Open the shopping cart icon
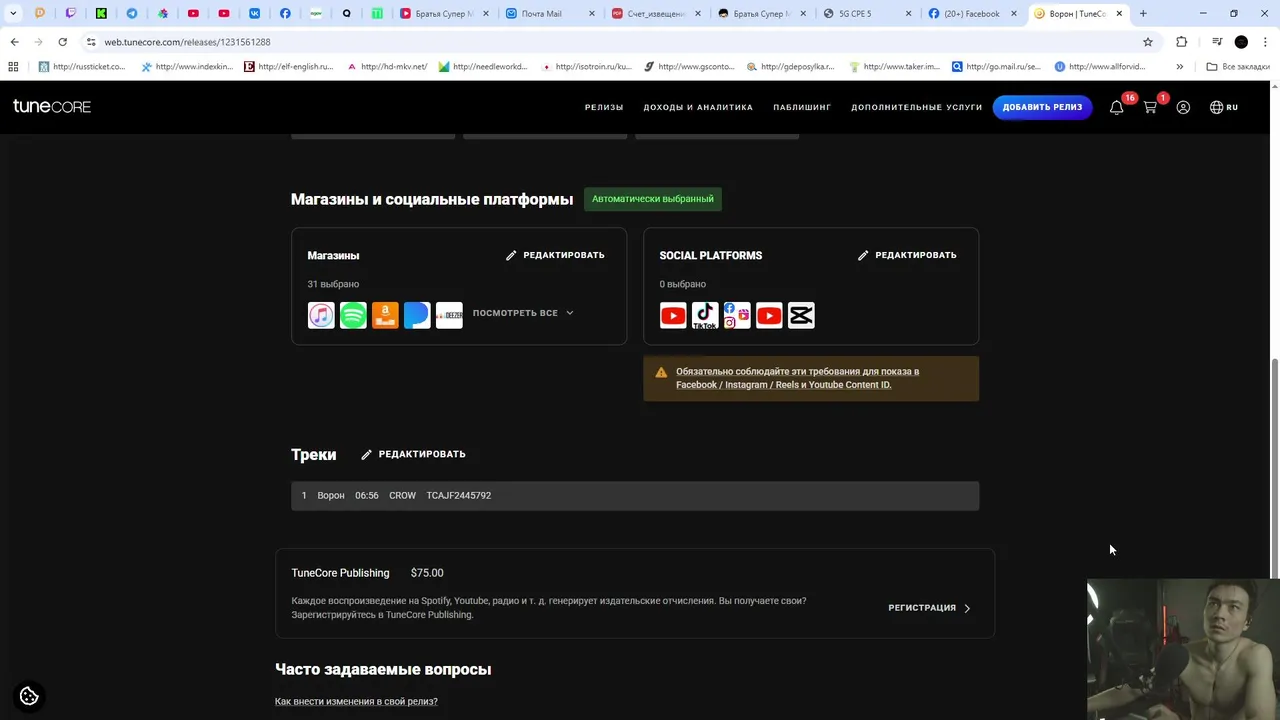Viewport: 1280px width, 720px height. (1150, 107)
